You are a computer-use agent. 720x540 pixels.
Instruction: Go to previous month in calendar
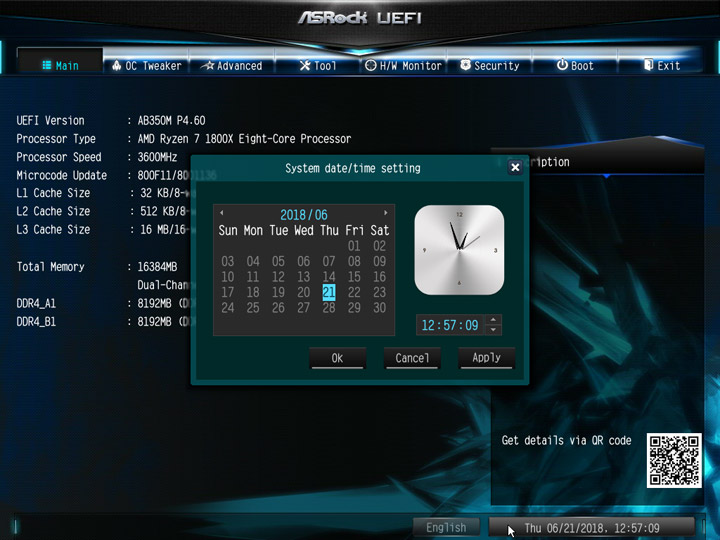[x=222, y=213]
